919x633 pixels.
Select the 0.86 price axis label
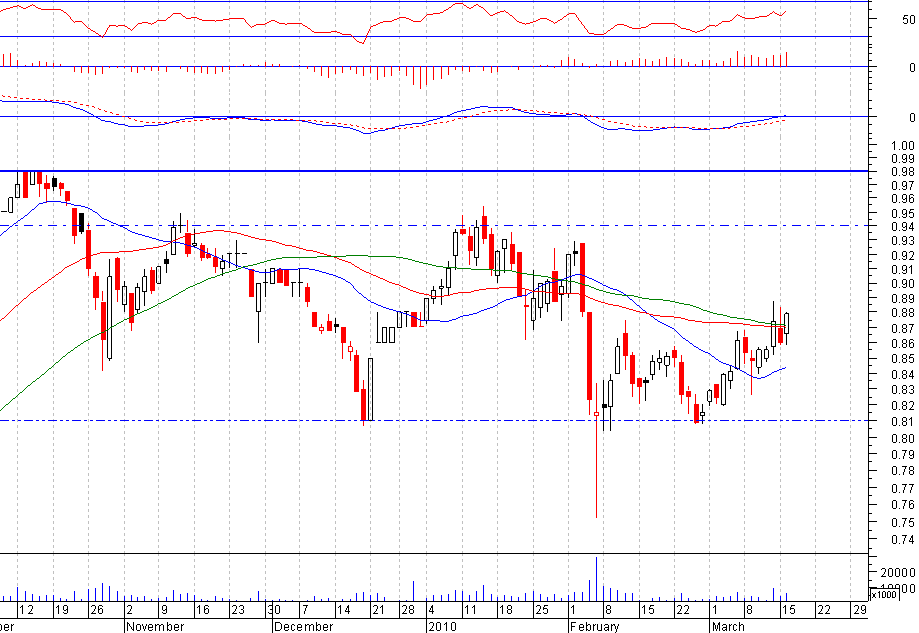[x=903, y=343]
